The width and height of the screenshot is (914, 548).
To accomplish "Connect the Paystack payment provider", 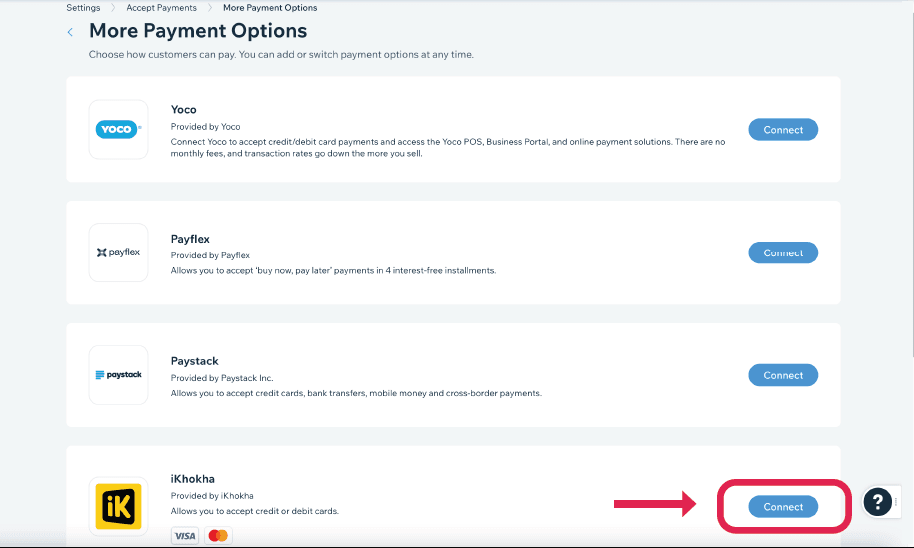I will point(783,375).
